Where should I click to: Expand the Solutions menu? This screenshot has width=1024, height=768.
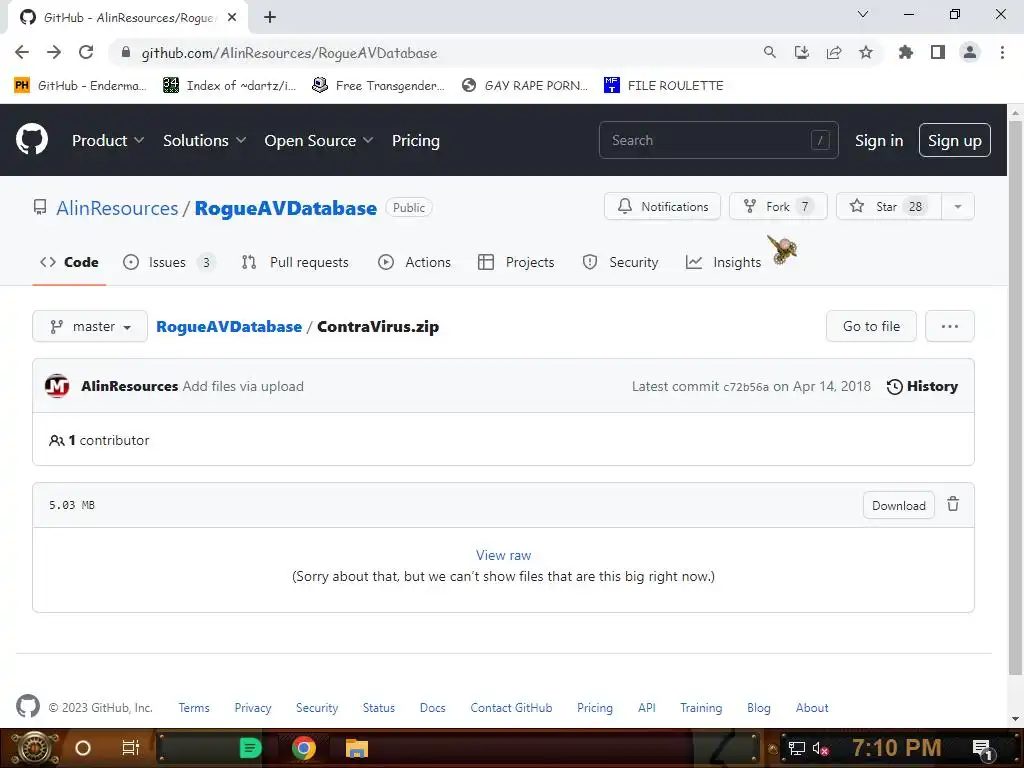click(204, 140)
